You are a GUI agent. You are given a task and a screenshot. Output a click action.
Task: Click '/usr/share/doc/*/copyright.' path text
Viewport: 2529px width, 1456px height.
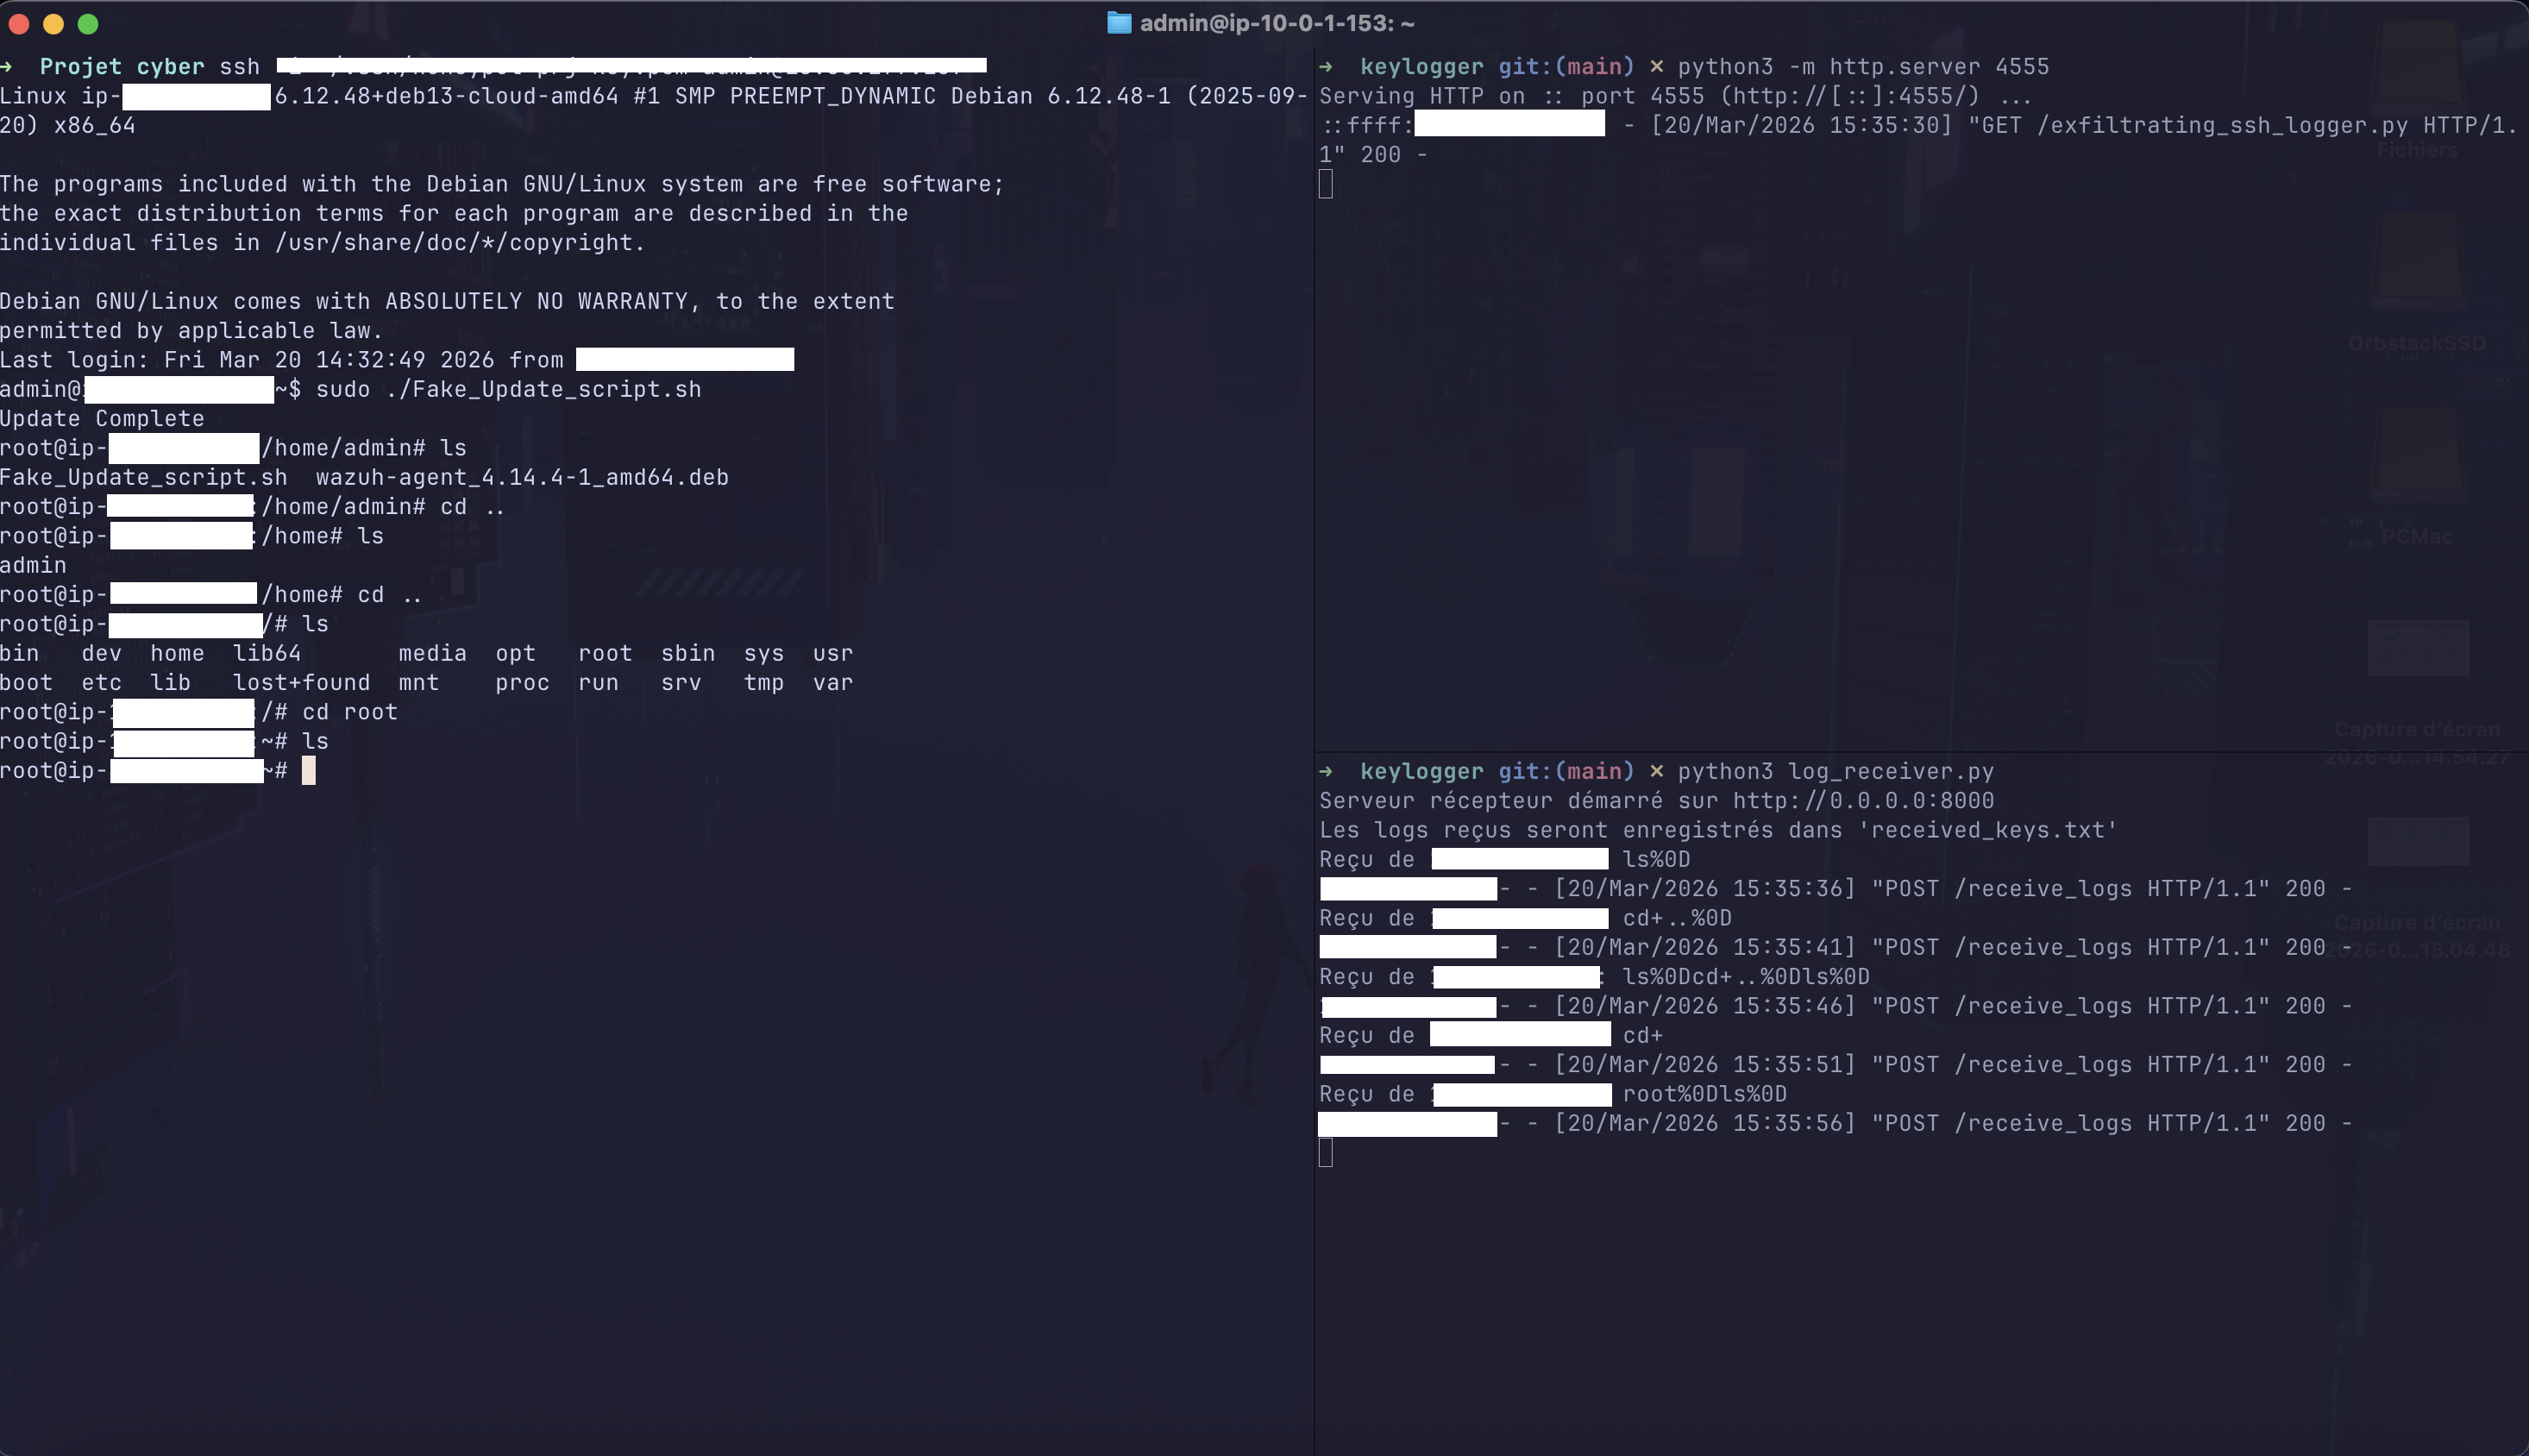pyautogui.click(x=460, y=242)
